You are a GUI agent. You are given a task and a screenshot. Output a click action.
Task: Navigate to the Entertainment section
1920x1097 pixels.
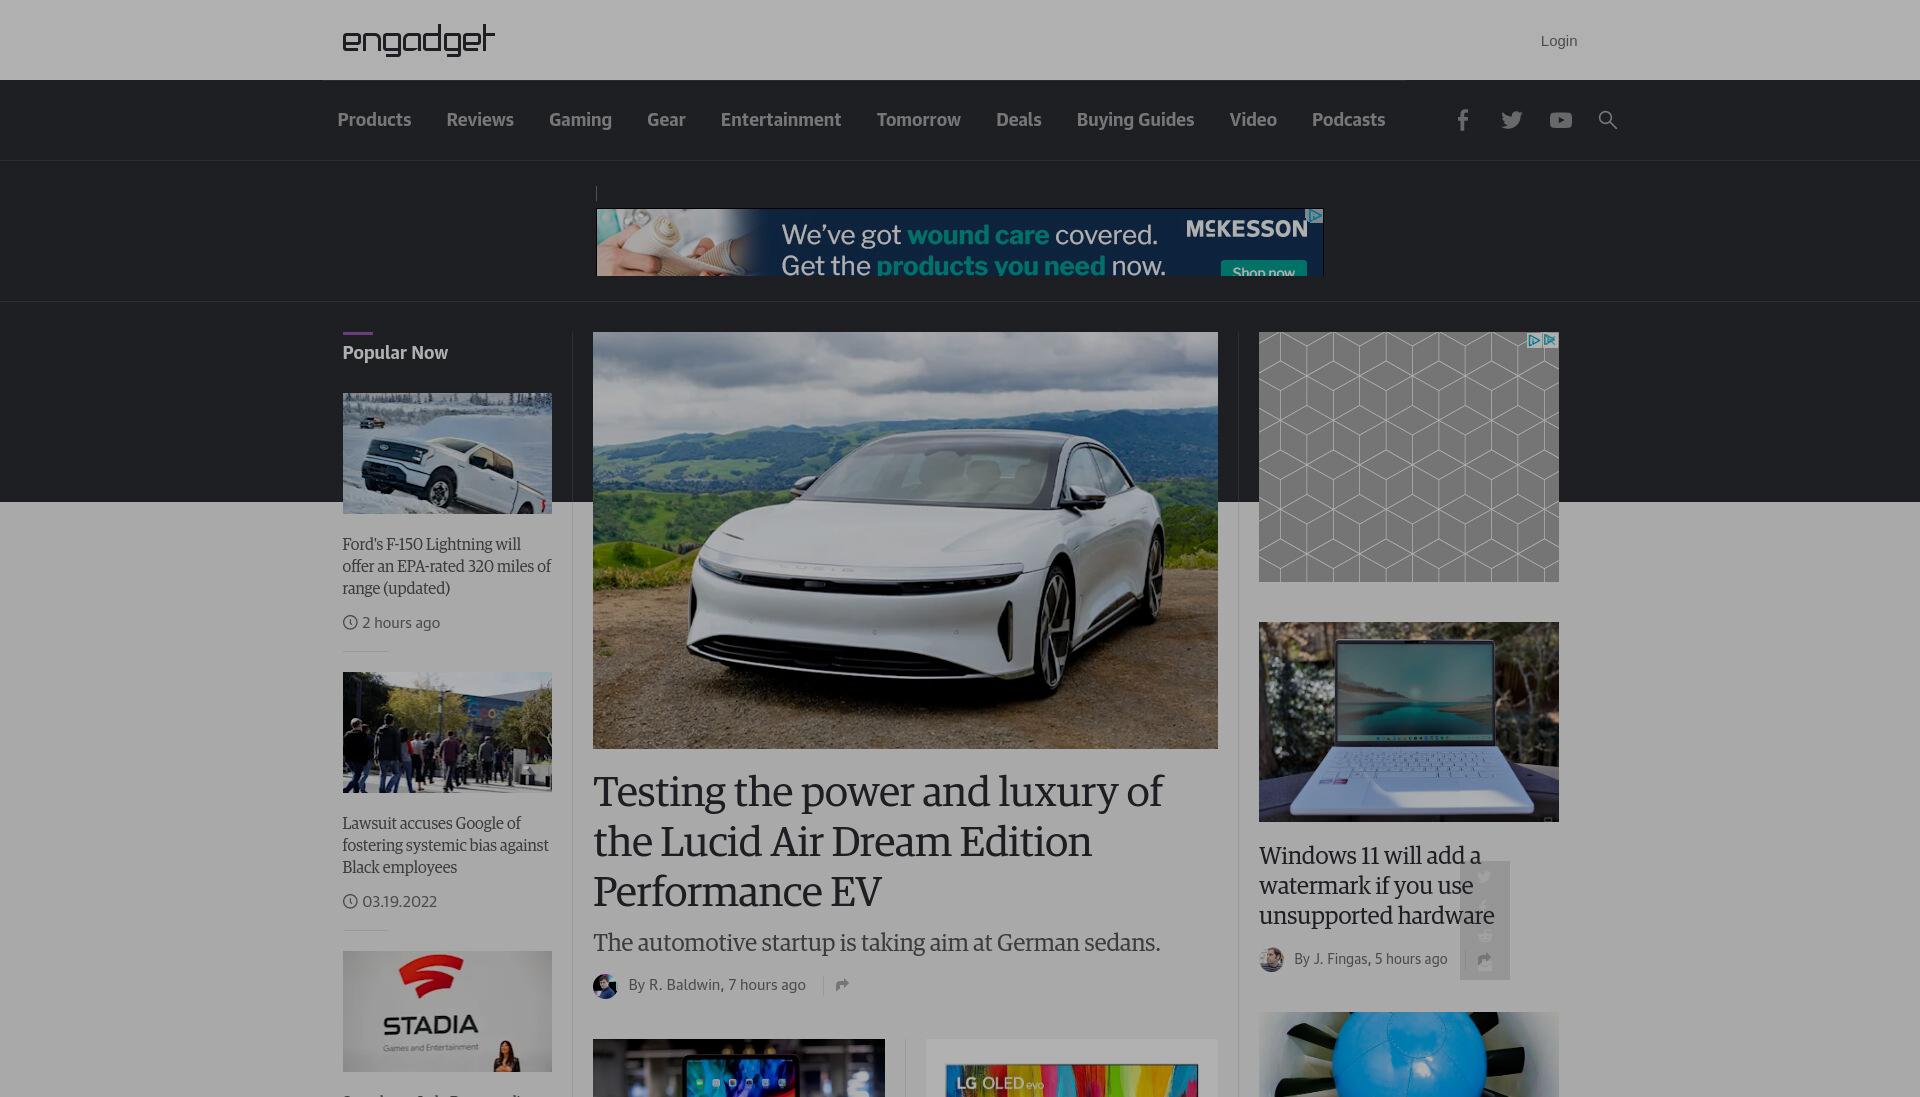[781, 120]
